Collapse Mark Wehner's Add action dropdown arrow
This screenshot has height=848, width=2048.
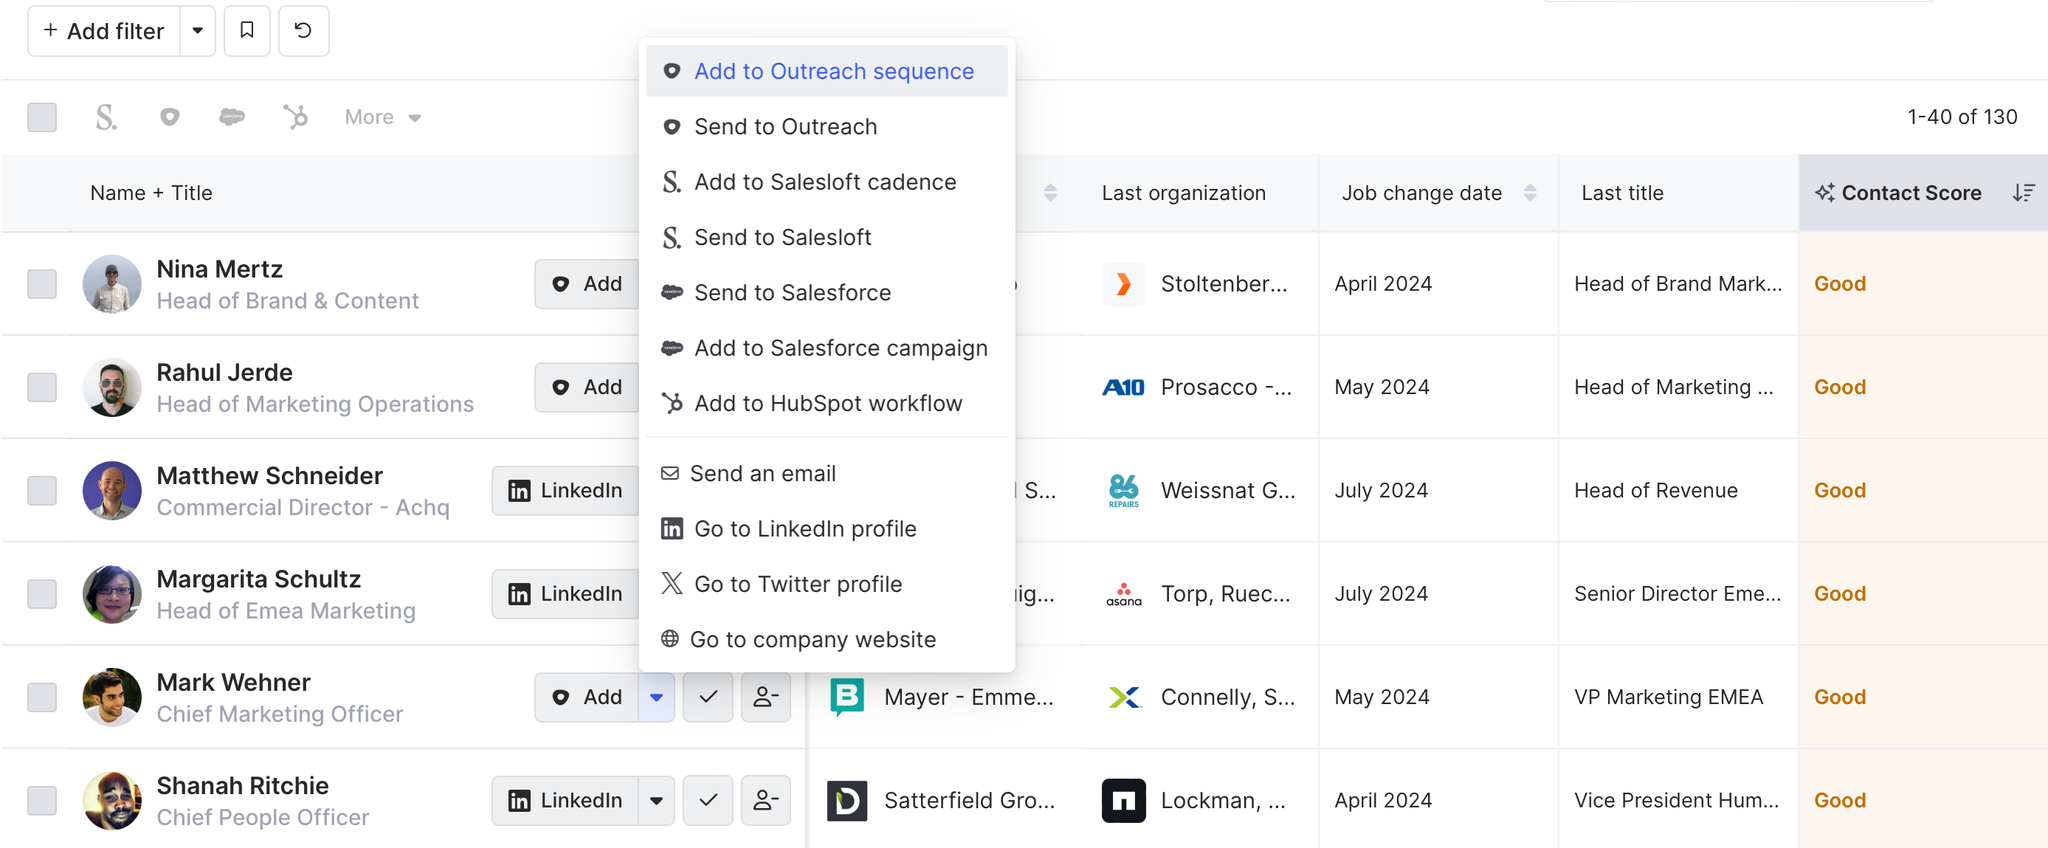pyautogui.click(x=656, y=697)
